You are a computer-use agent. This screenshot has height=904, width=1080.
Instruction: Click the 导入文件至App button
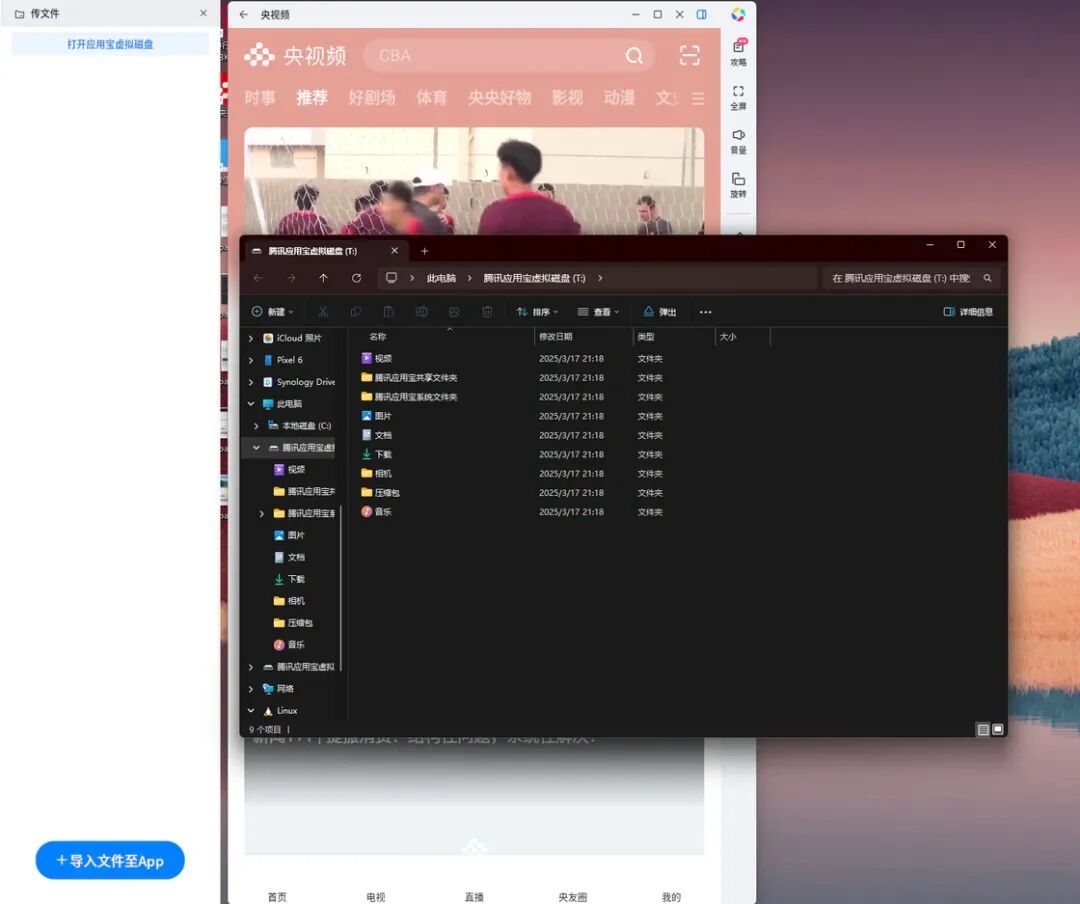coord(110,860)
